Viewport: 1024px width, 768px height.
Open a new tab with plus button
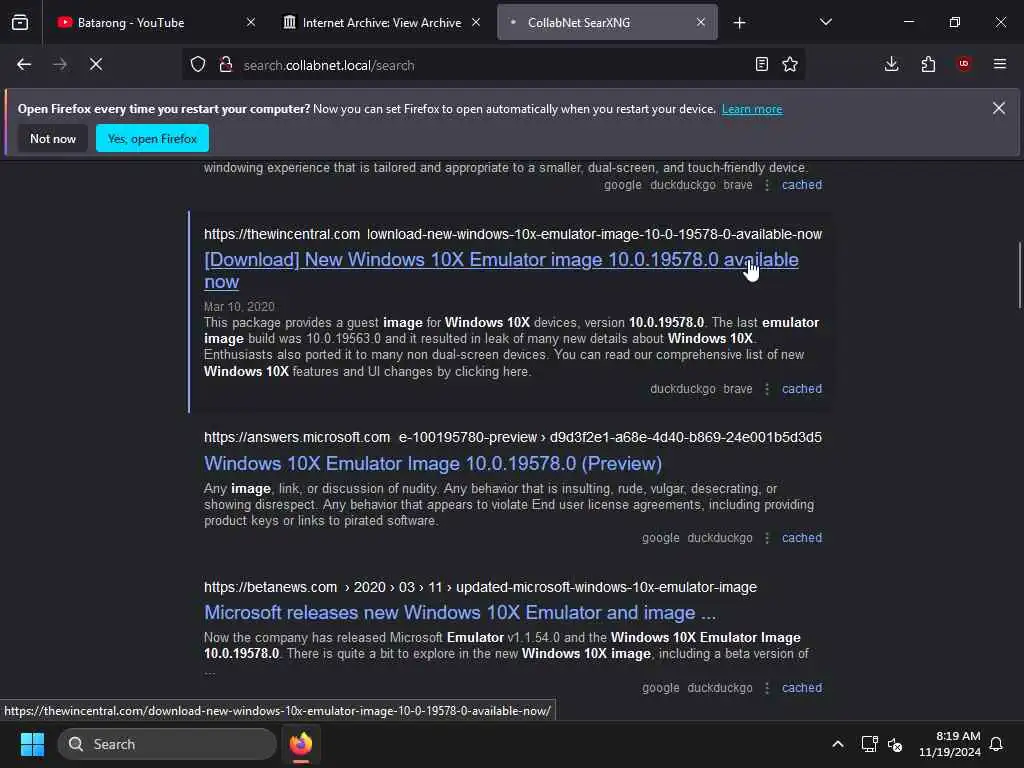pos(739,23)
